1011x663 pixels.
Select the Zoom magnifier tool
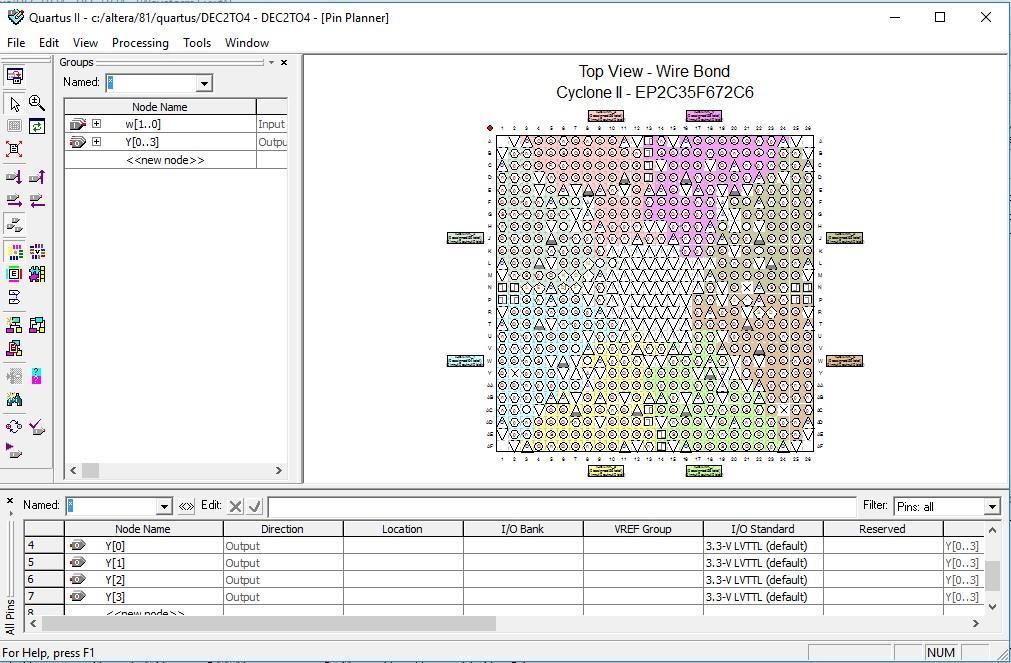click(x=37, y=103)
